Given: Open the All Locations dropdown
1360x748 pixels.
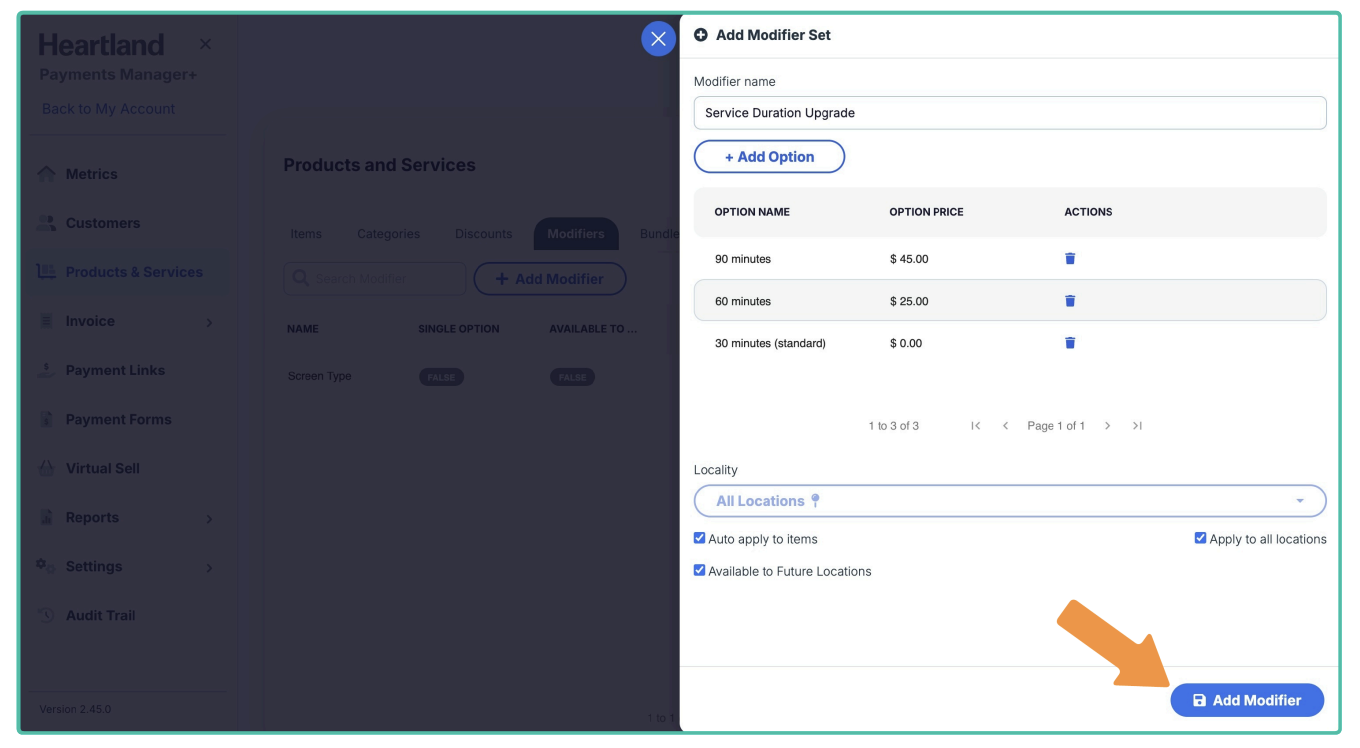Looking at the screenshot, I should 1010,501.
